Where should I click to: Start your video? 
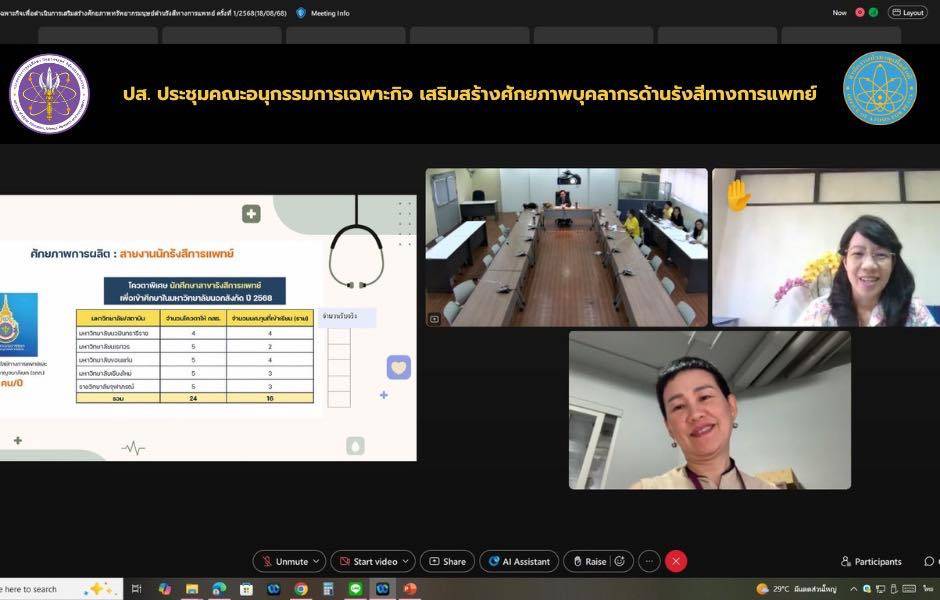[x=367, y=561]
